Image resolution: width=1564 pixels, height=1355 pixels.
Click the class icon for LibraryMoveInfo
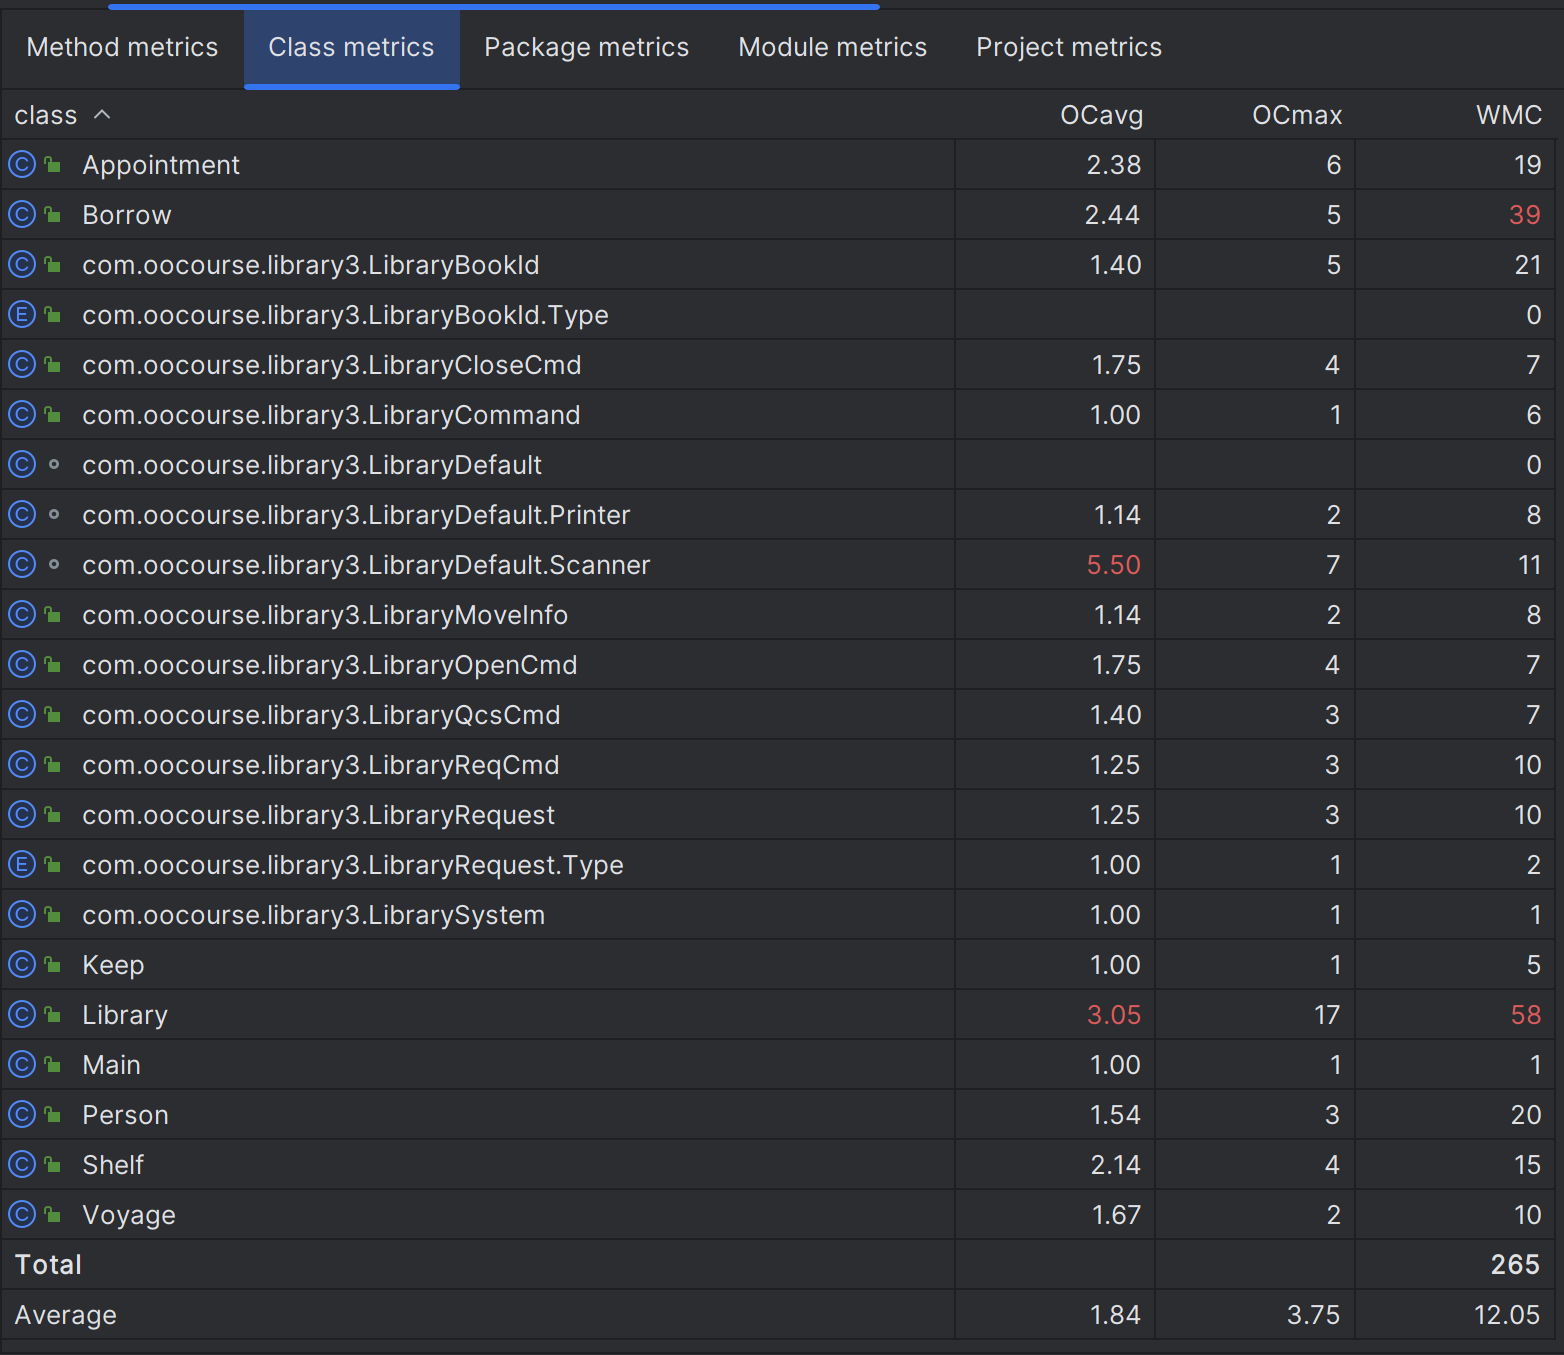[22, 614]
